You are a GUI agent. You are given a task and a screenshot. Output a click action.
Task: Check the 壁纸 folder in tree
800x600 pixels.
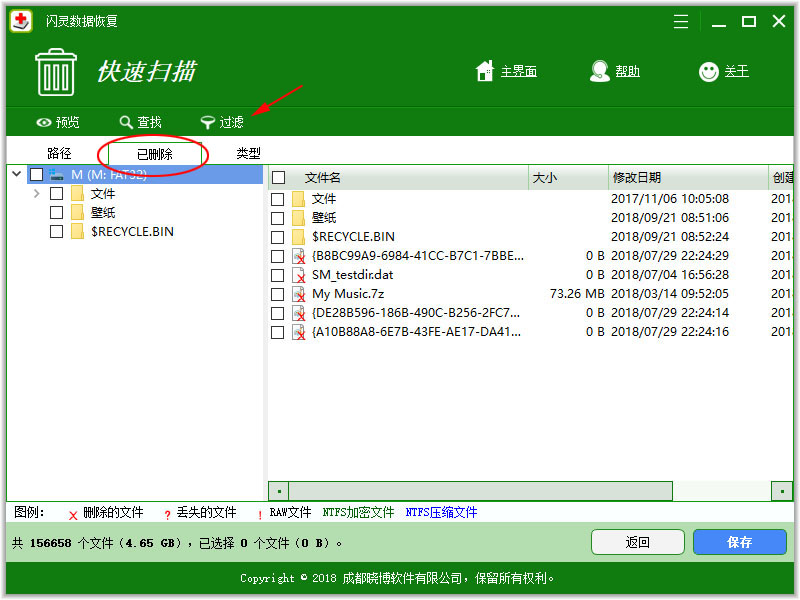click(x=57, y=212)
